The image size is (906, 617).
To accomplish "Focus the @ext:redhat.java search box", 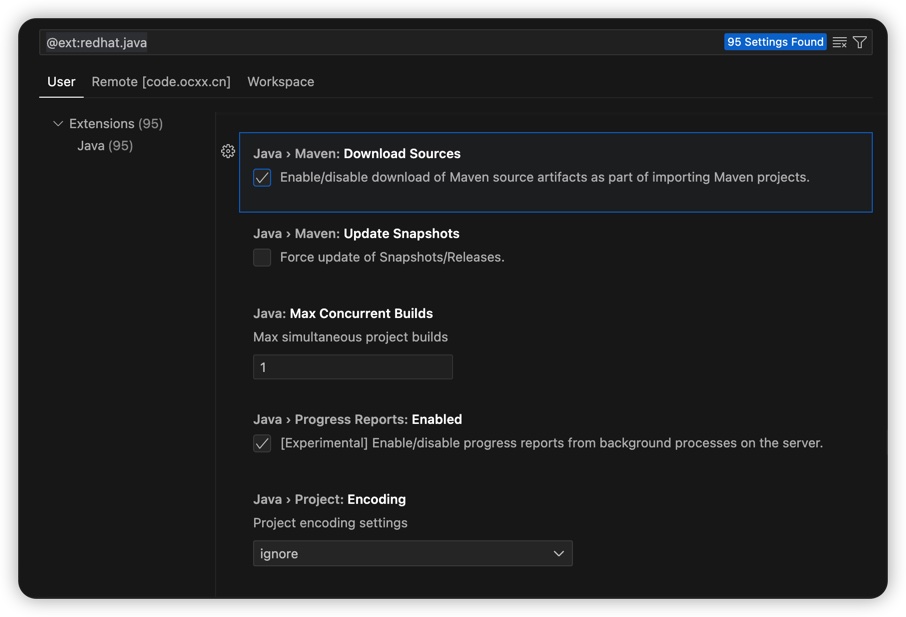I will tap(380, 42).
